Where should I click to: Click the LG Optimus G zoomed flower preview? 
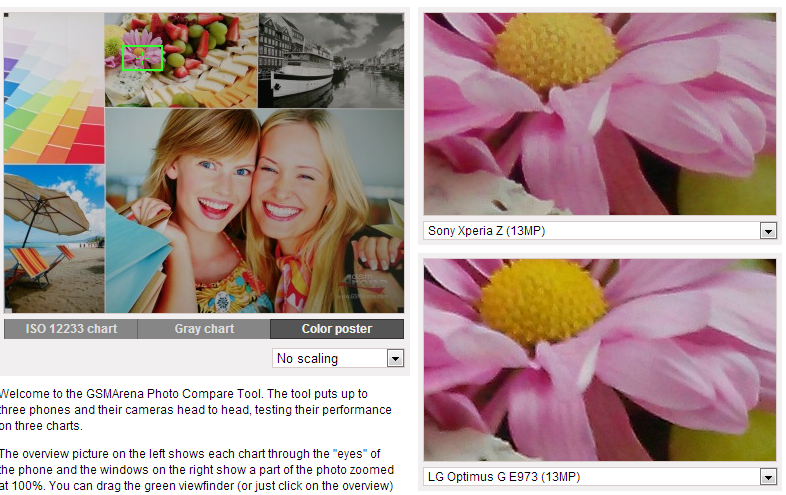click(600, 360)
